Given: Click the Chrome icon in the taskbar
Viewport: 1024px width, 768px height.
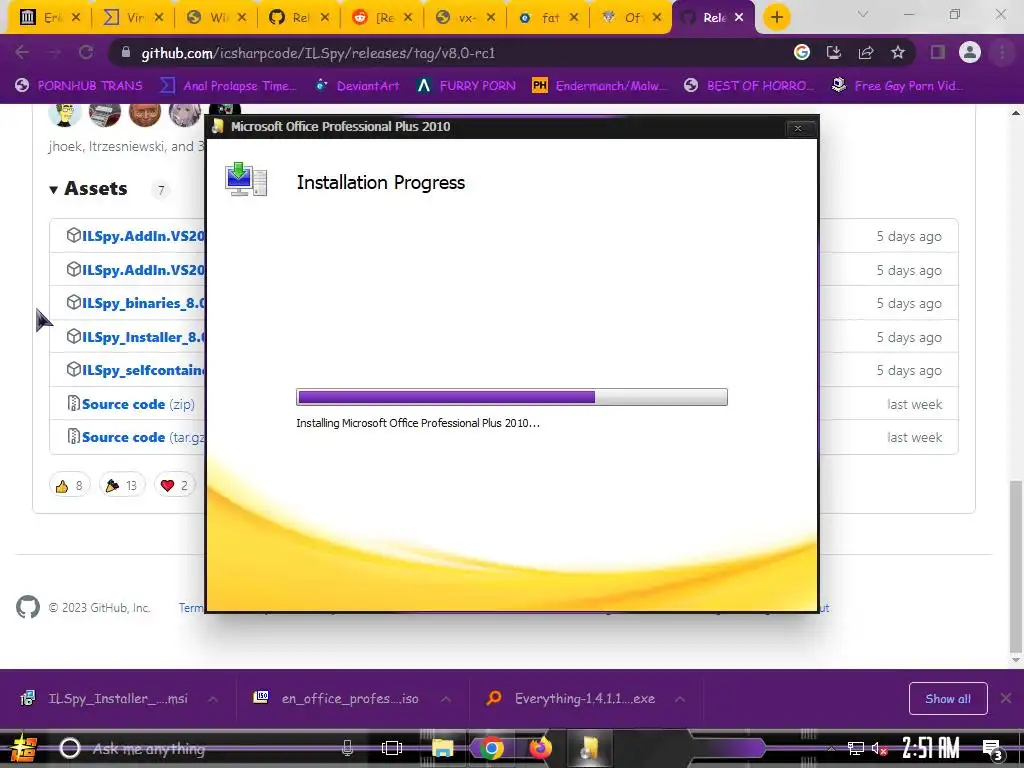Looking at the screenshot, I should point(491,748).
